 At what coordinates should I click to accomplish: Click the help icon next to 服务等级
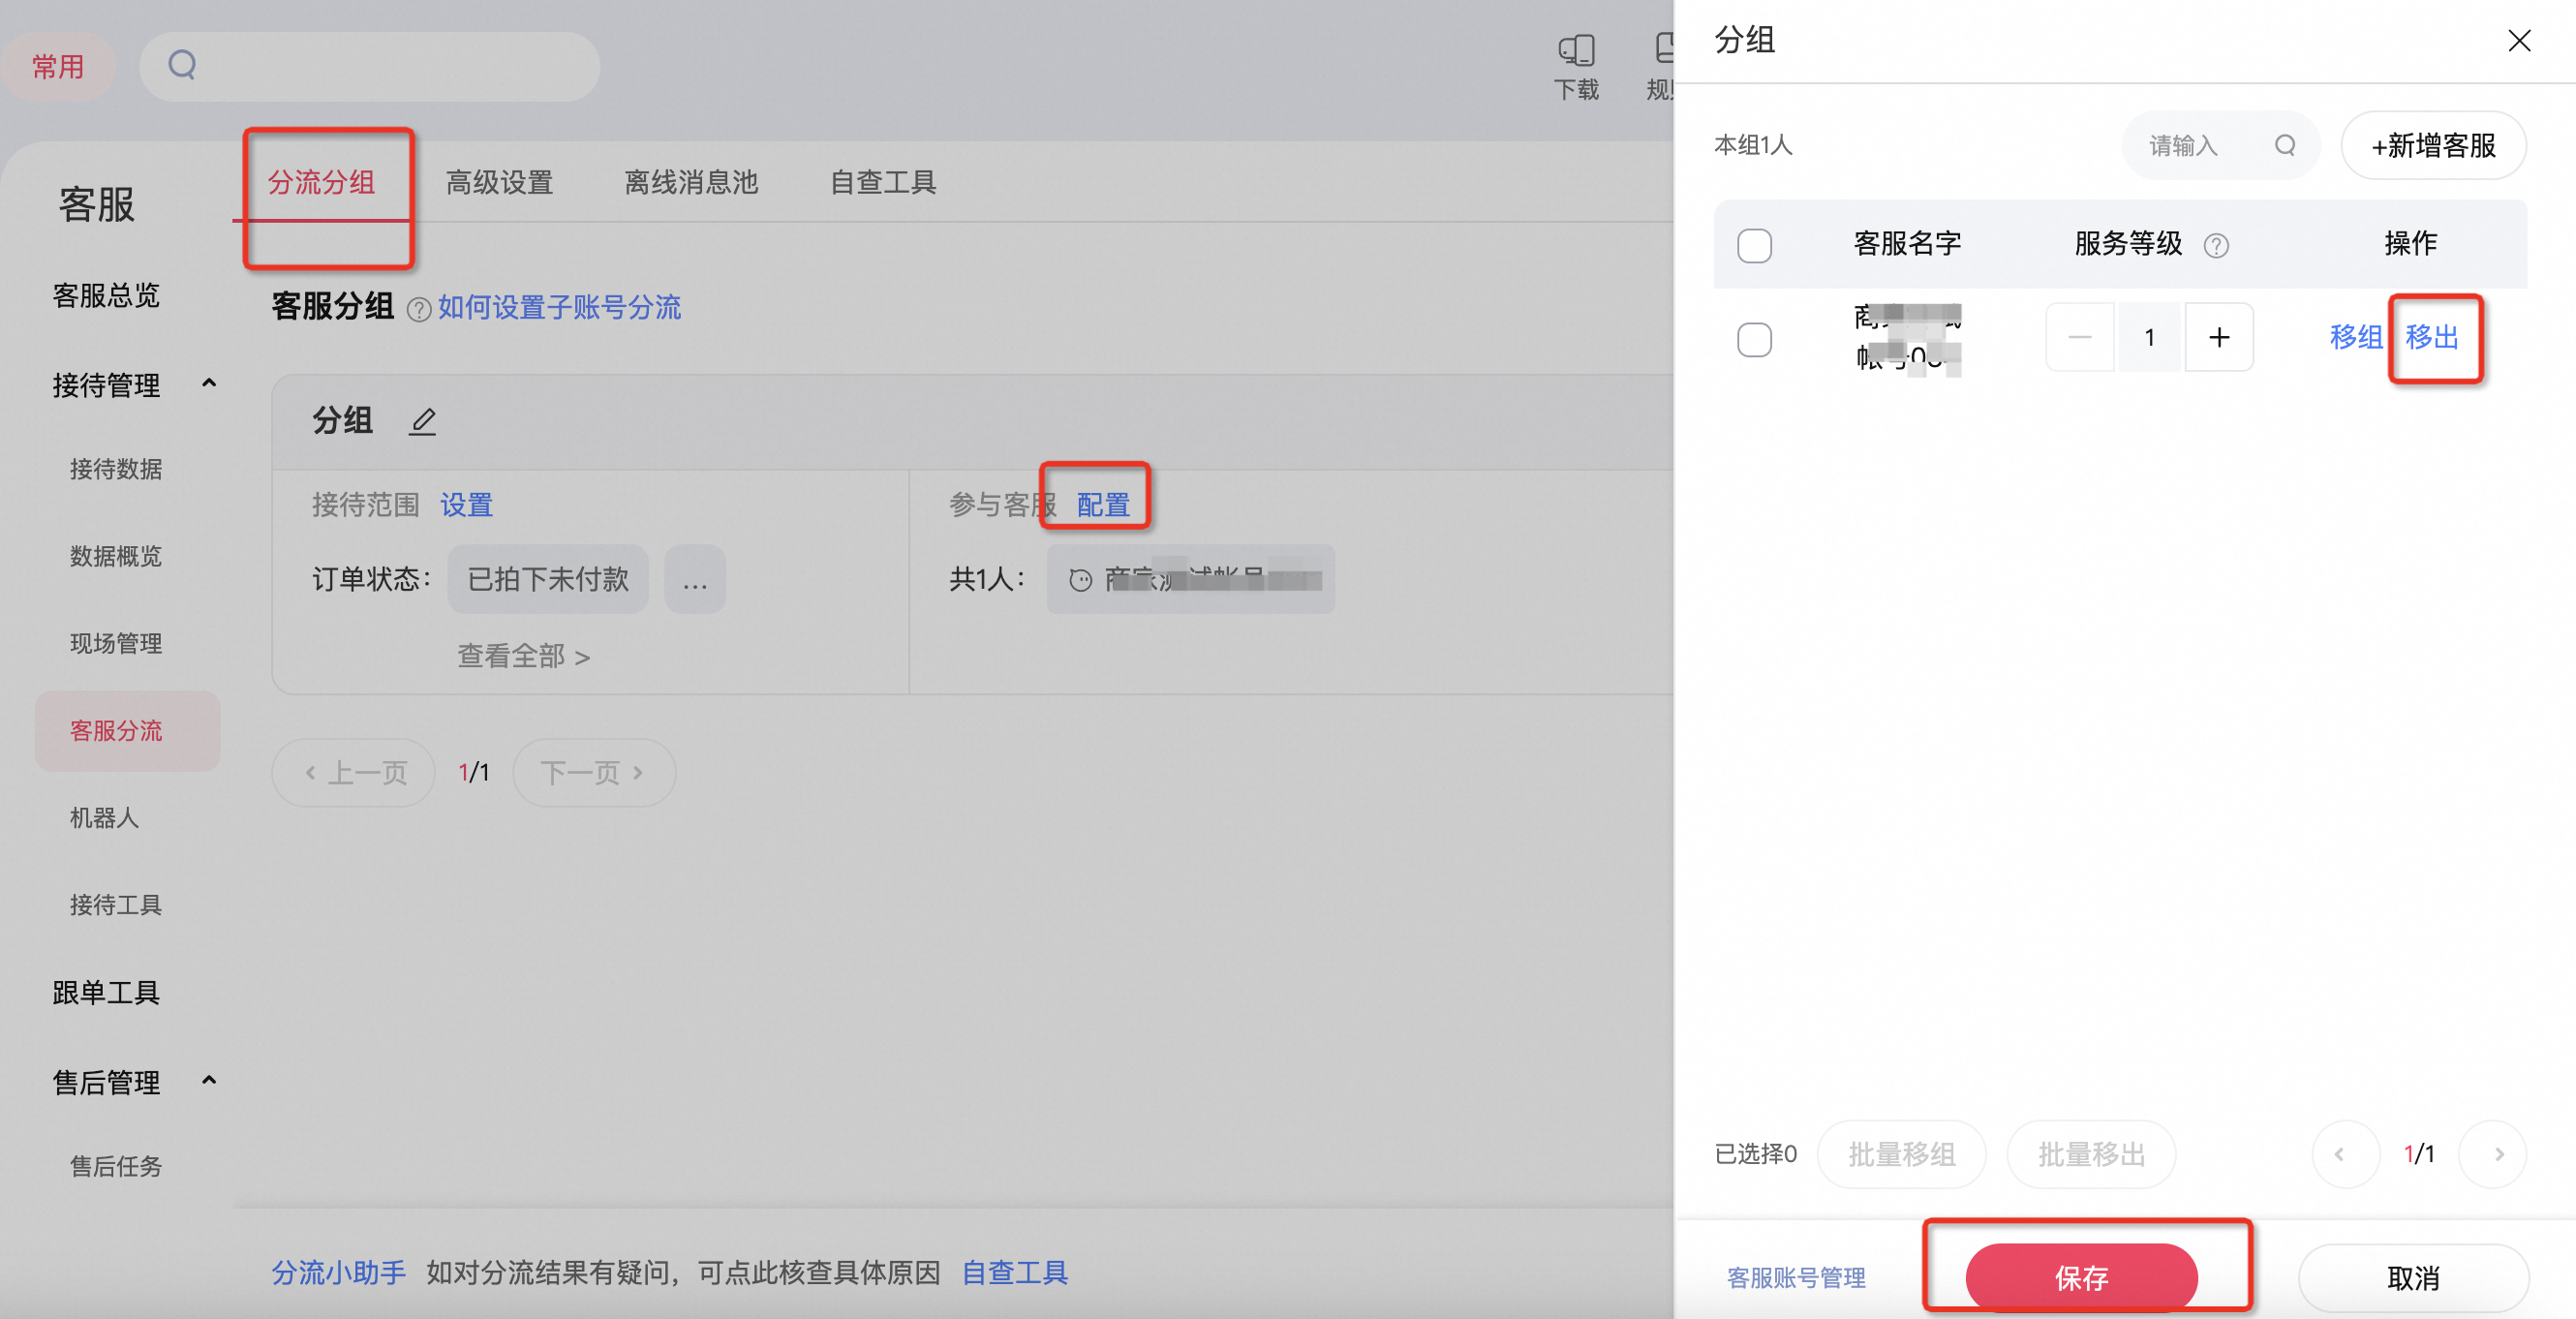[2216, 246]
